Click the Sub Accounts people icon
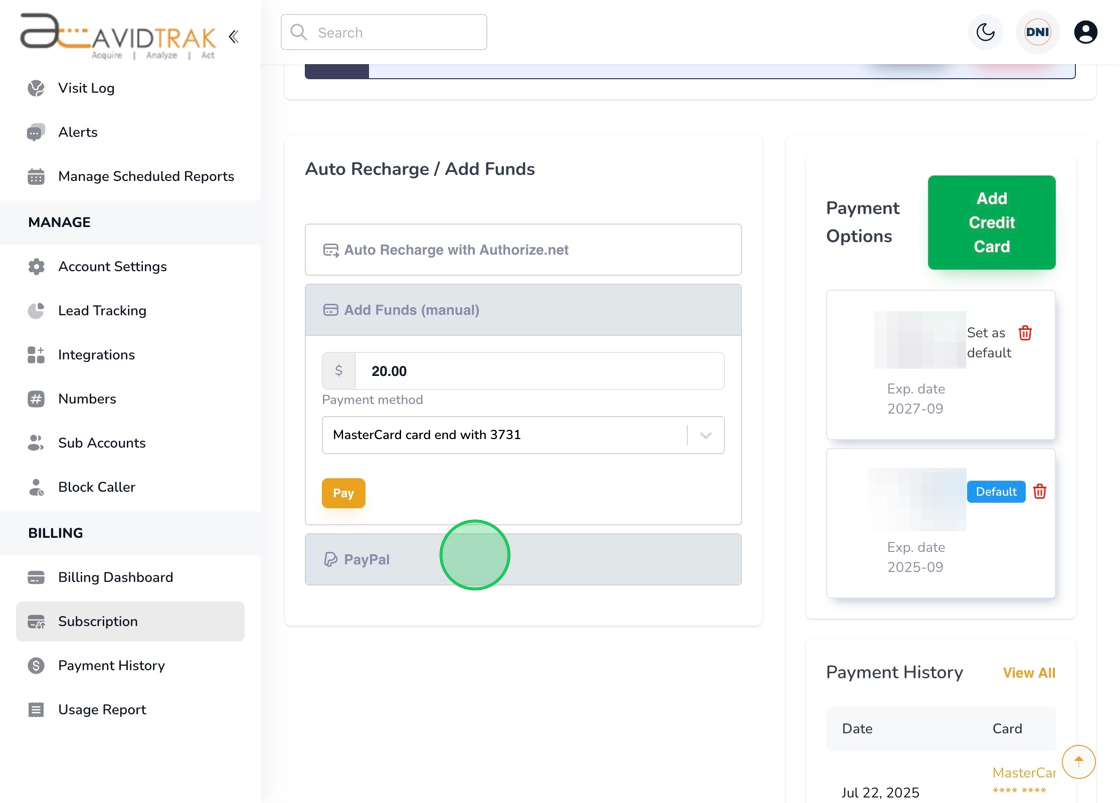The image size is (1120, 803). pos(36,443)
